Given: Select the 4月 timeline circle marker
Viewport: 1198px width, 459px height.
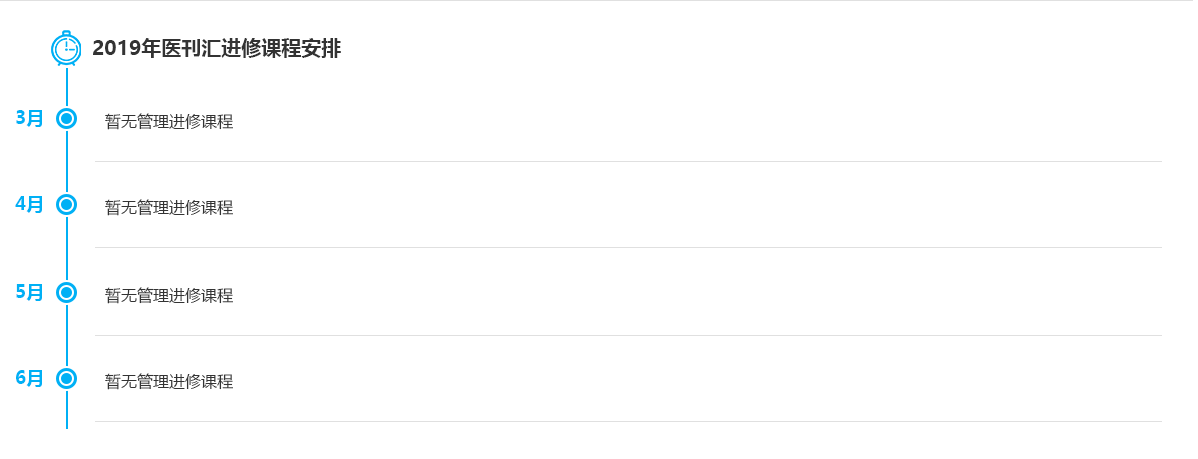Looking at the screenshot, I should coord(67,205).
